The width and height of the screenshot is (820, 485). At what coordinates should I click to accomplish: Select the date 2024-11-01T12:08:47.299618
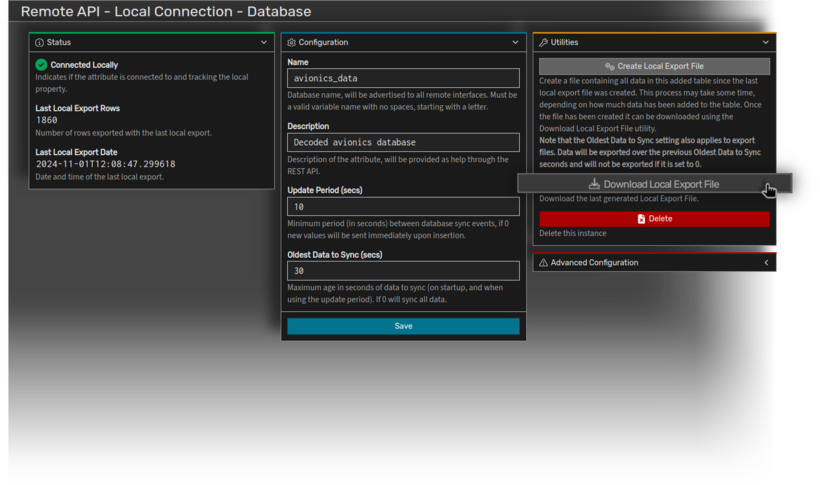pos(106,164)
